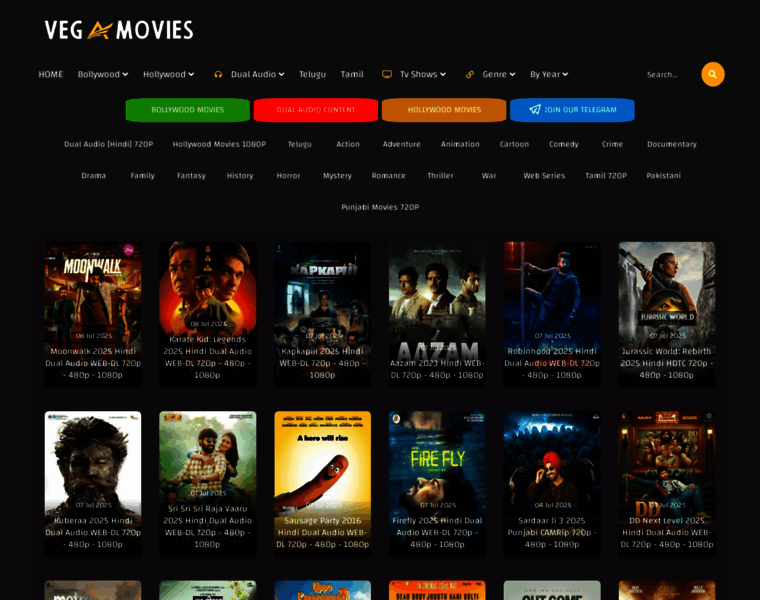The width and height of the screenshot is (760, 600).
Task: Open Punjabi Movies 720P link
Action: (x=380, y=207)
